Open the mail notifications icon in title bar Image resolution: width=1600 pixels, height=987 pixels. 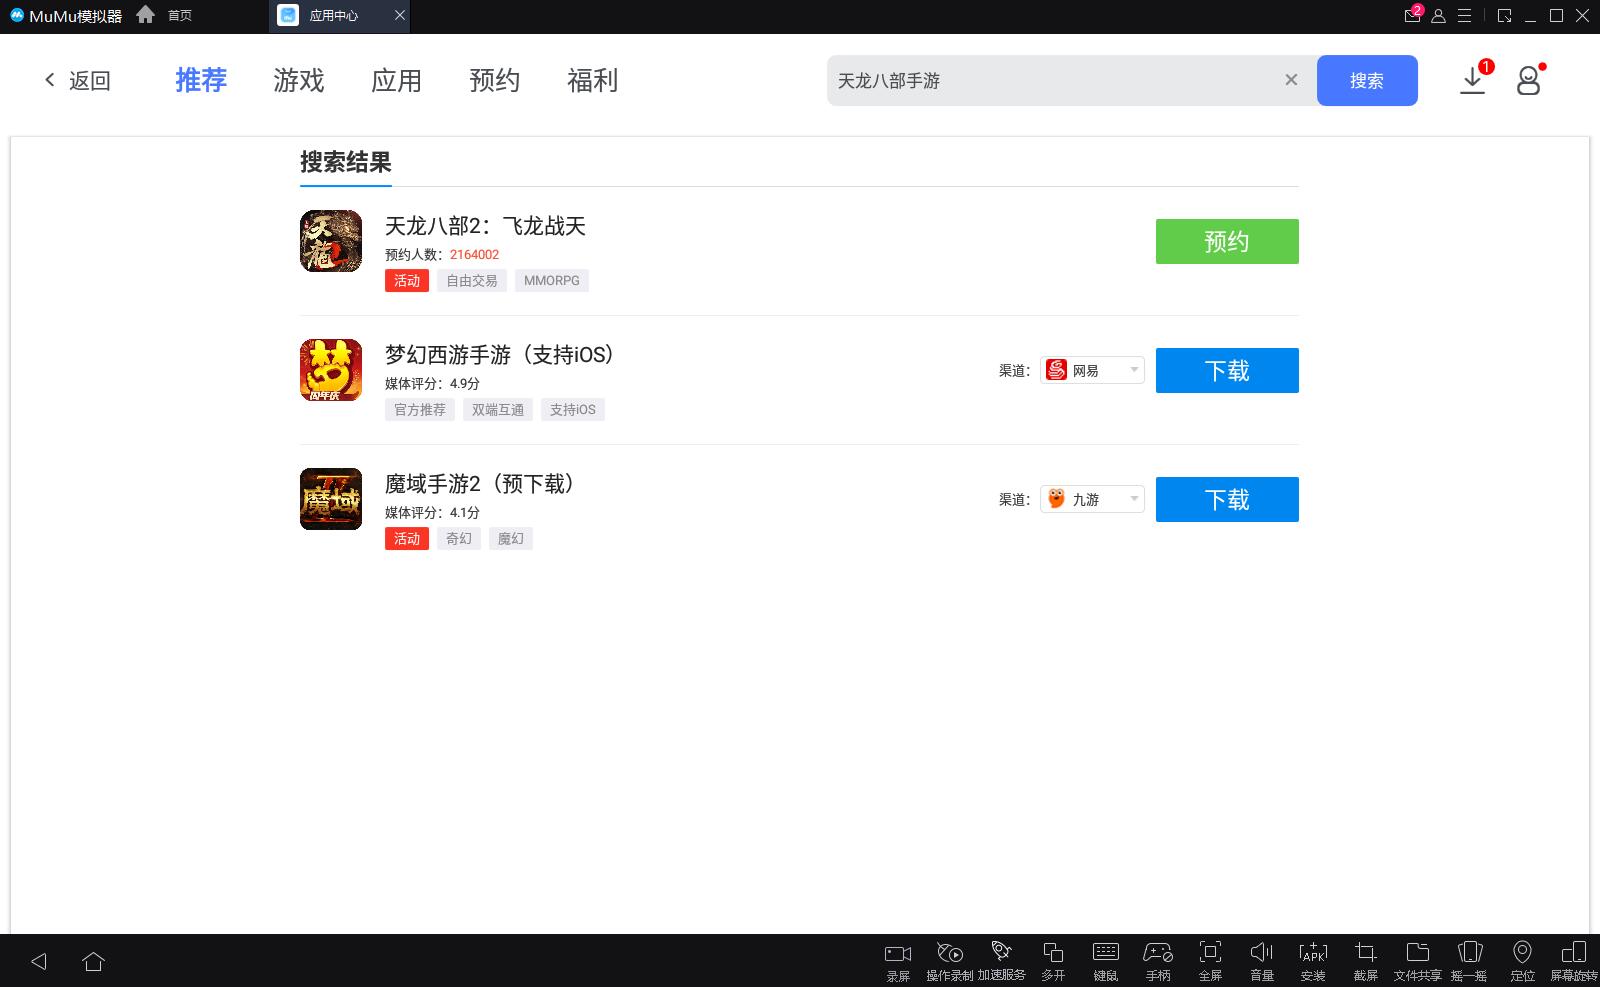click(1413, 15)
